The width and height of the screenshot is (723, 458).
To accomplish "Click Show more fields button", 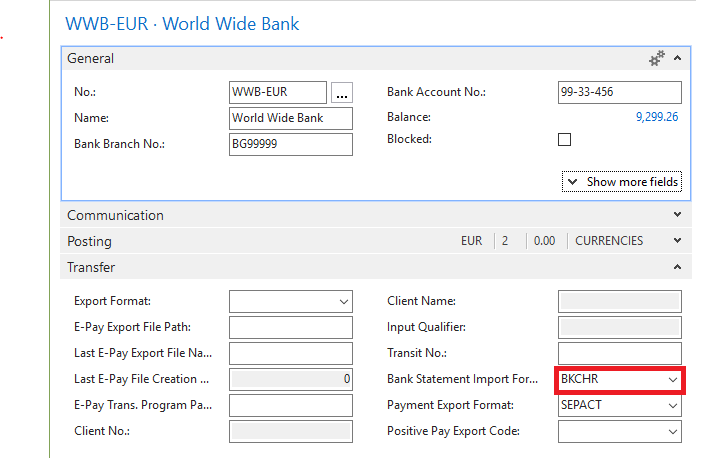I will point(621,182).
